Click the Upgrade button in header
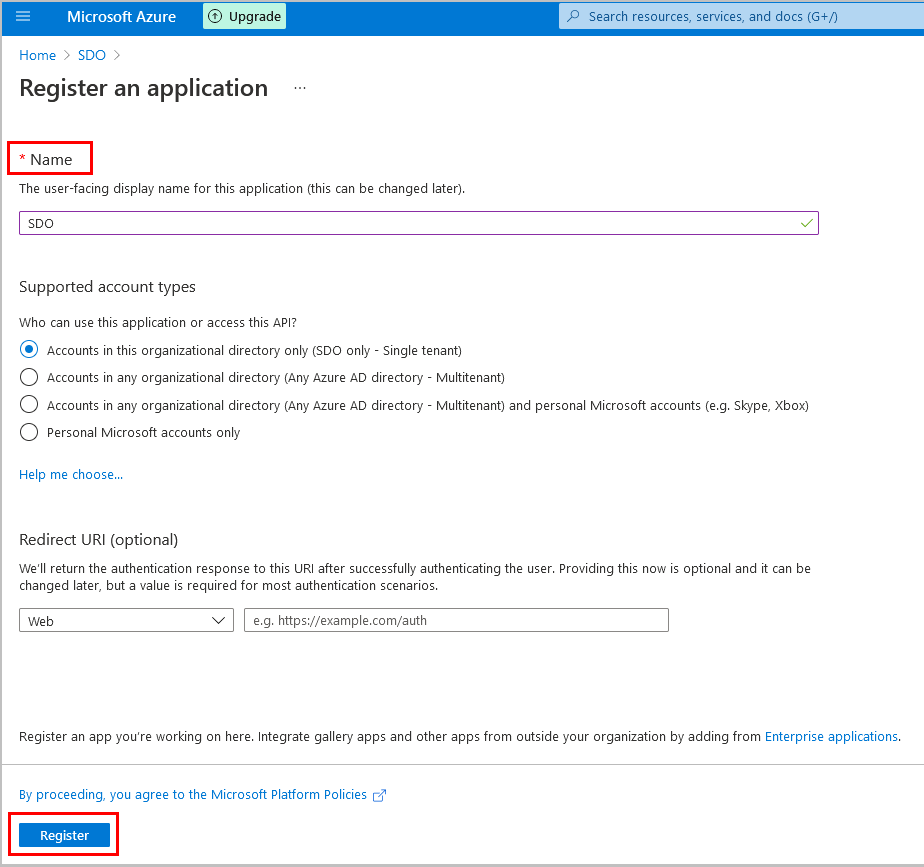 [245, 17]
